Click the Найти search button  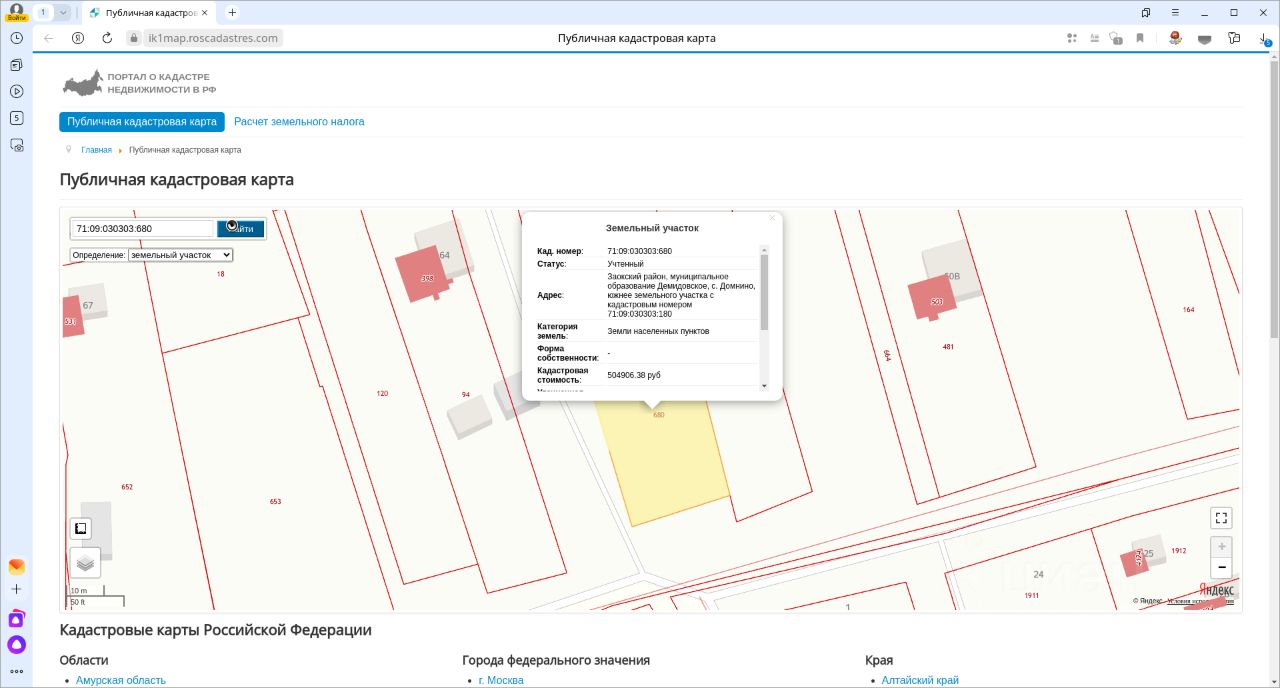tap(241, 229)
